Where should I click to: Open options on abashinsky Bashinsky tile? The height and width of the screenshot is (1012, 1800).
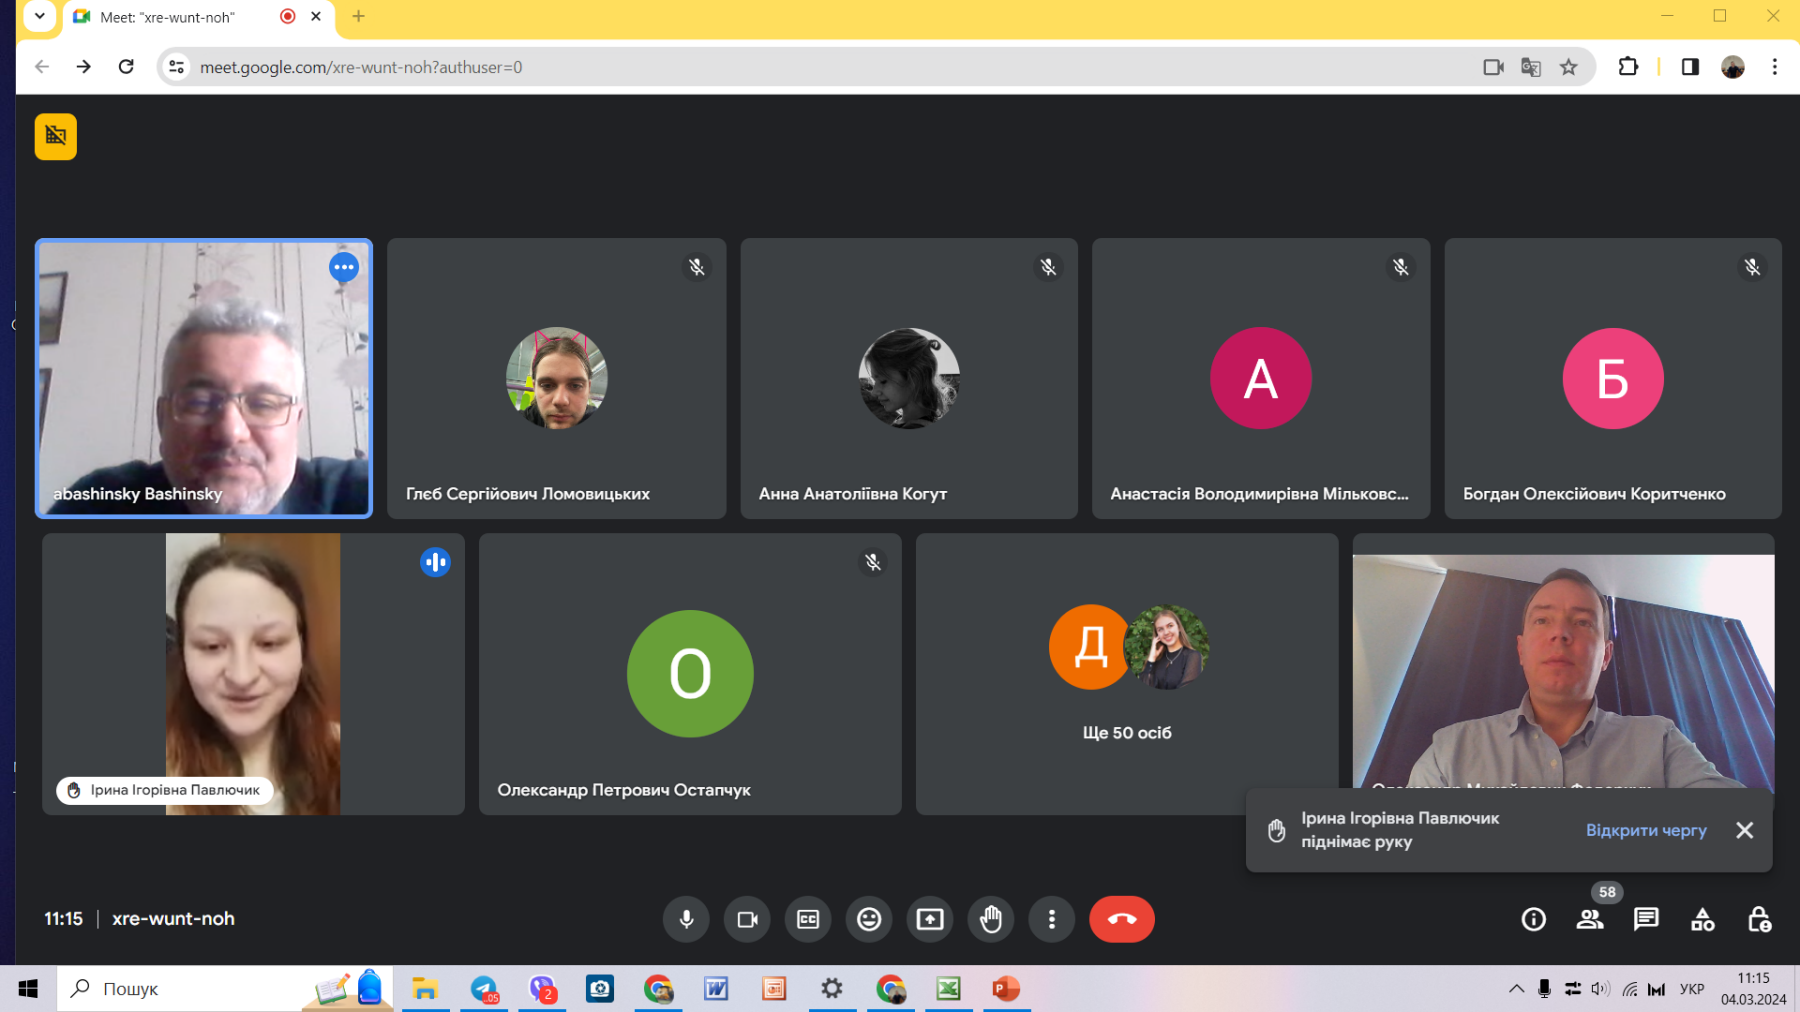coord(344,267)
